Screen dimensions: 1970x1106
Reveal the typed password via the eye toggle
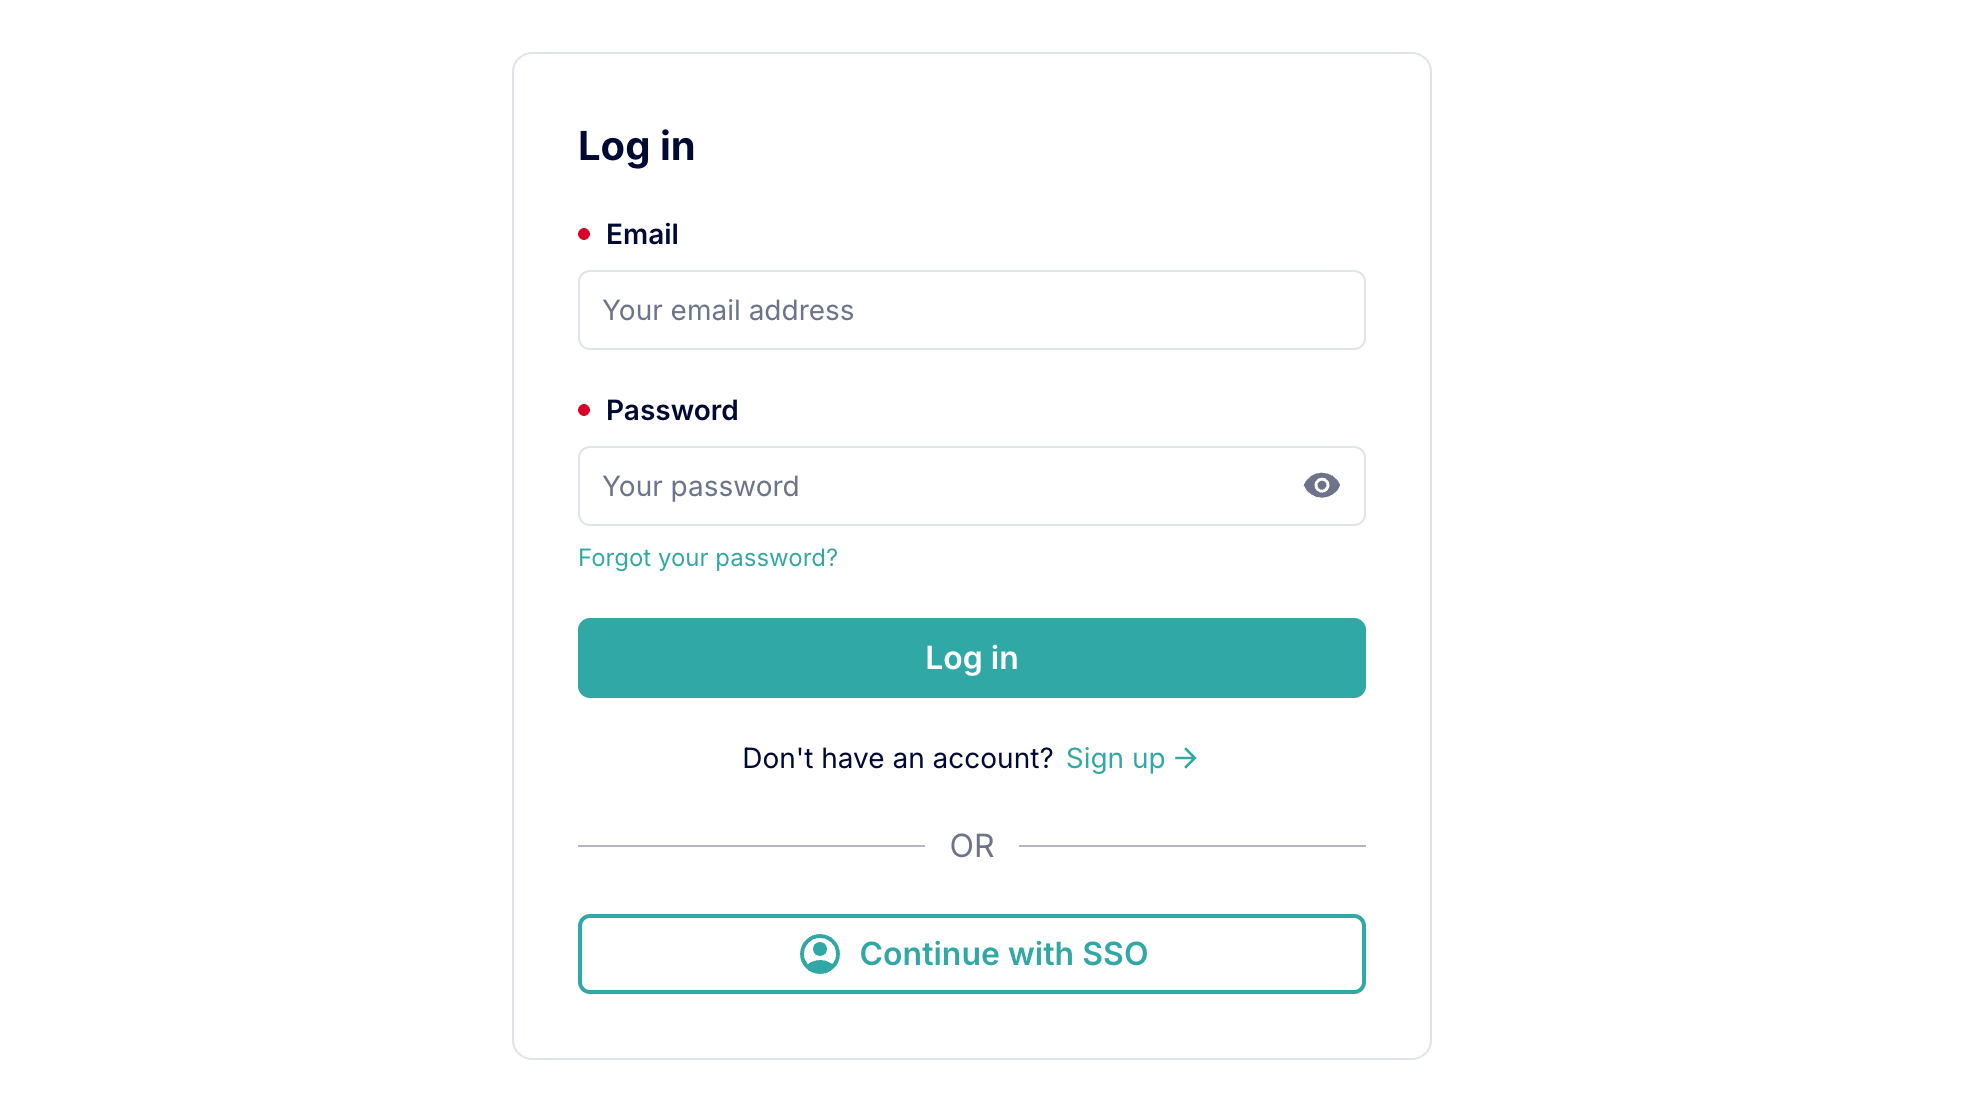(x=1321, y=485)
